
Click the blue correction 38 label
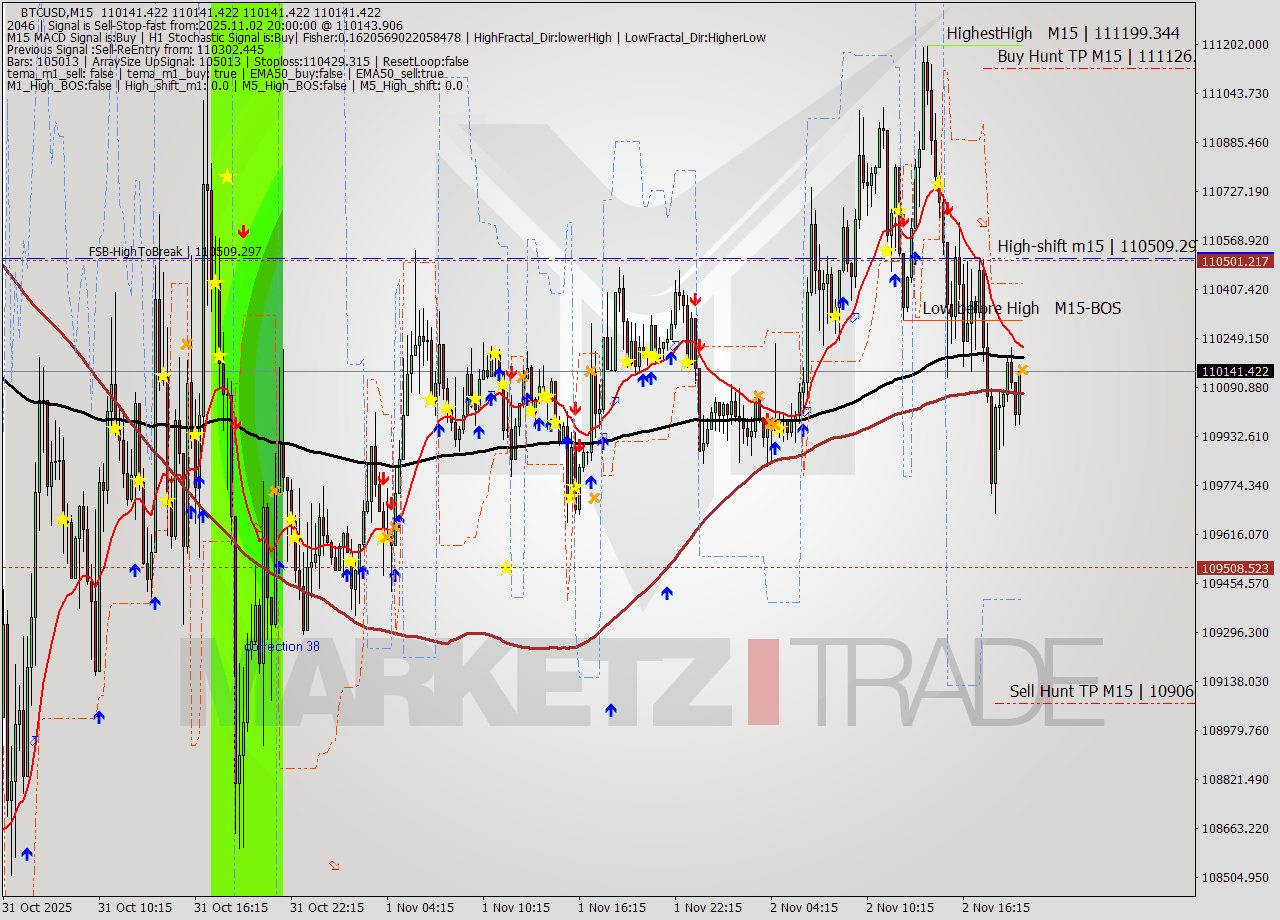click(x=283, y=647)
